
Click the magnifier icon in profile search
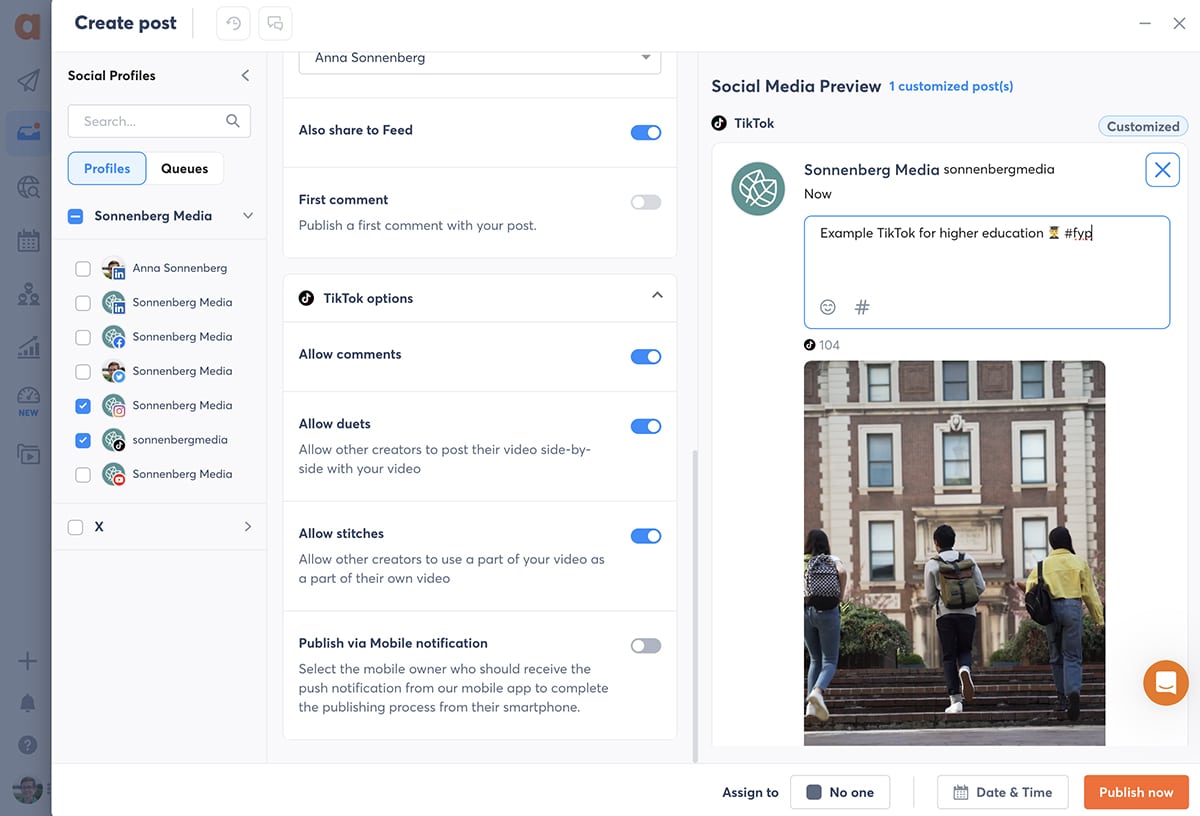click(233, 121)
